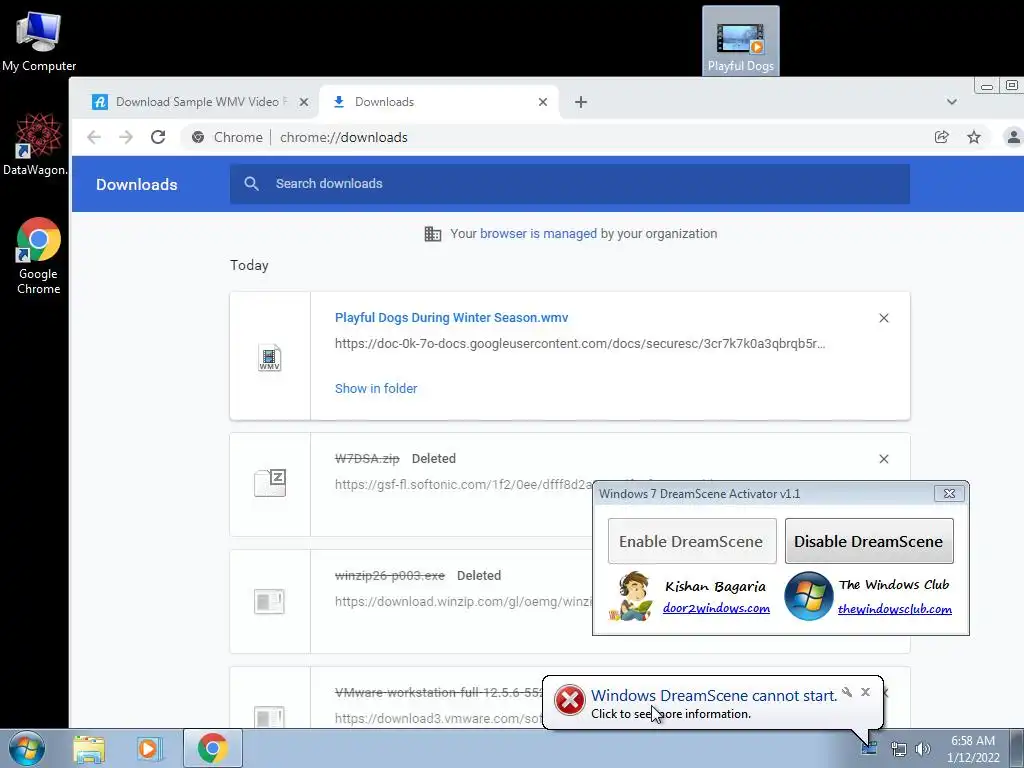Select the Playful Dogs video file on desktop

tap(741, 41)
